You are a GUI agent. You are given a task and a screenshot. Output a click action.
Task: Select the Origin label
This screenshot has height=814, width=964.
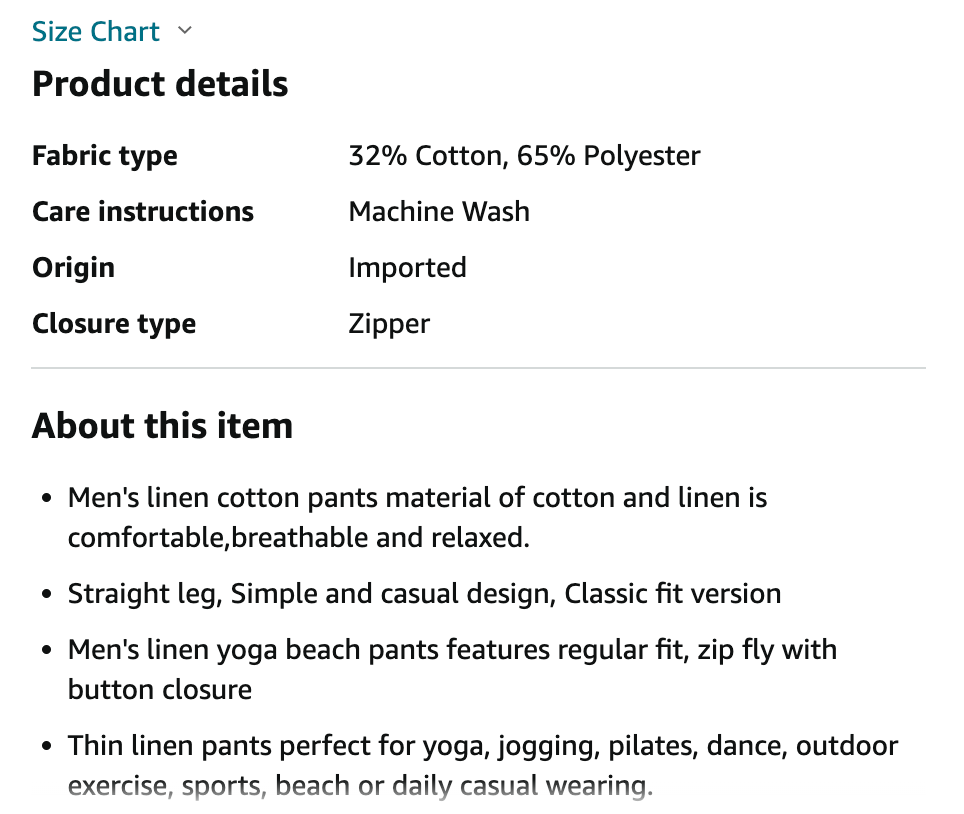[73, 267]
